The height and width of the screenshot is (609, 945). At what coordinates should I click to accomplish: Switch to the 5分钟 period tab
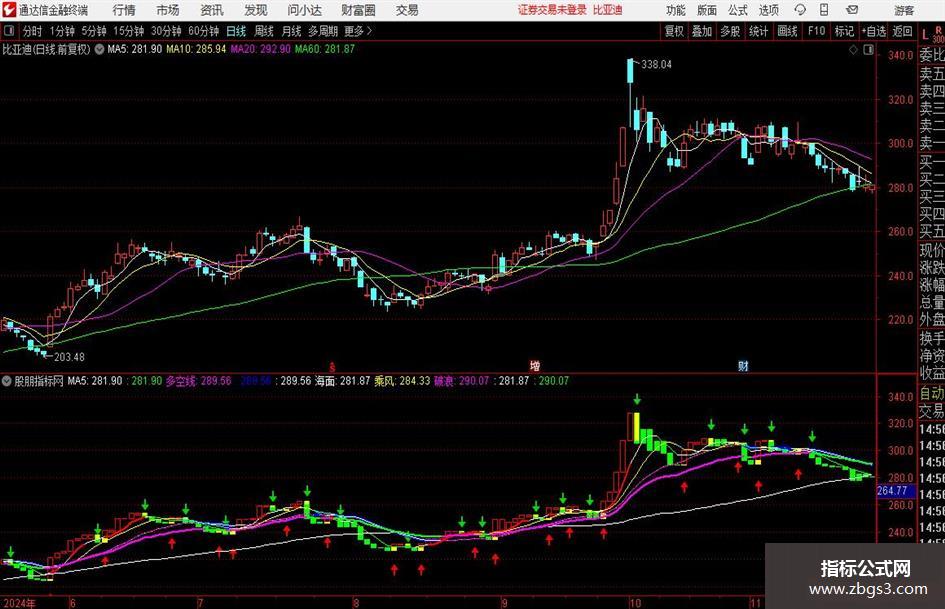[x=94, y=31]
